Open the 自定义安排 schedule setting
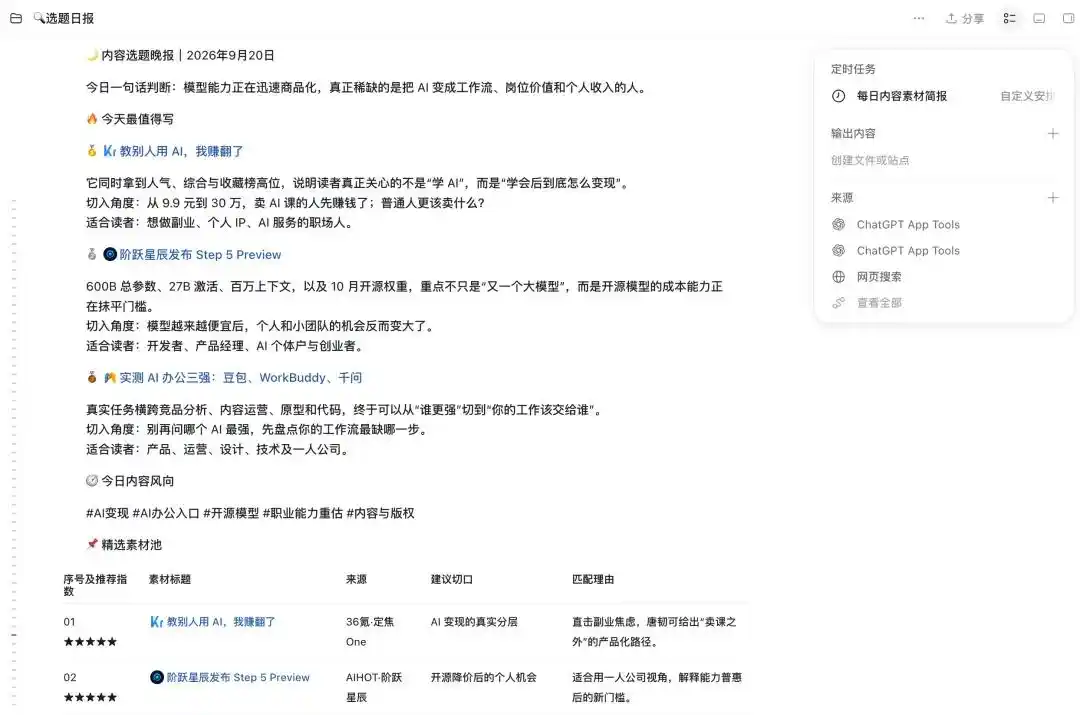 tap(1026, 96)
